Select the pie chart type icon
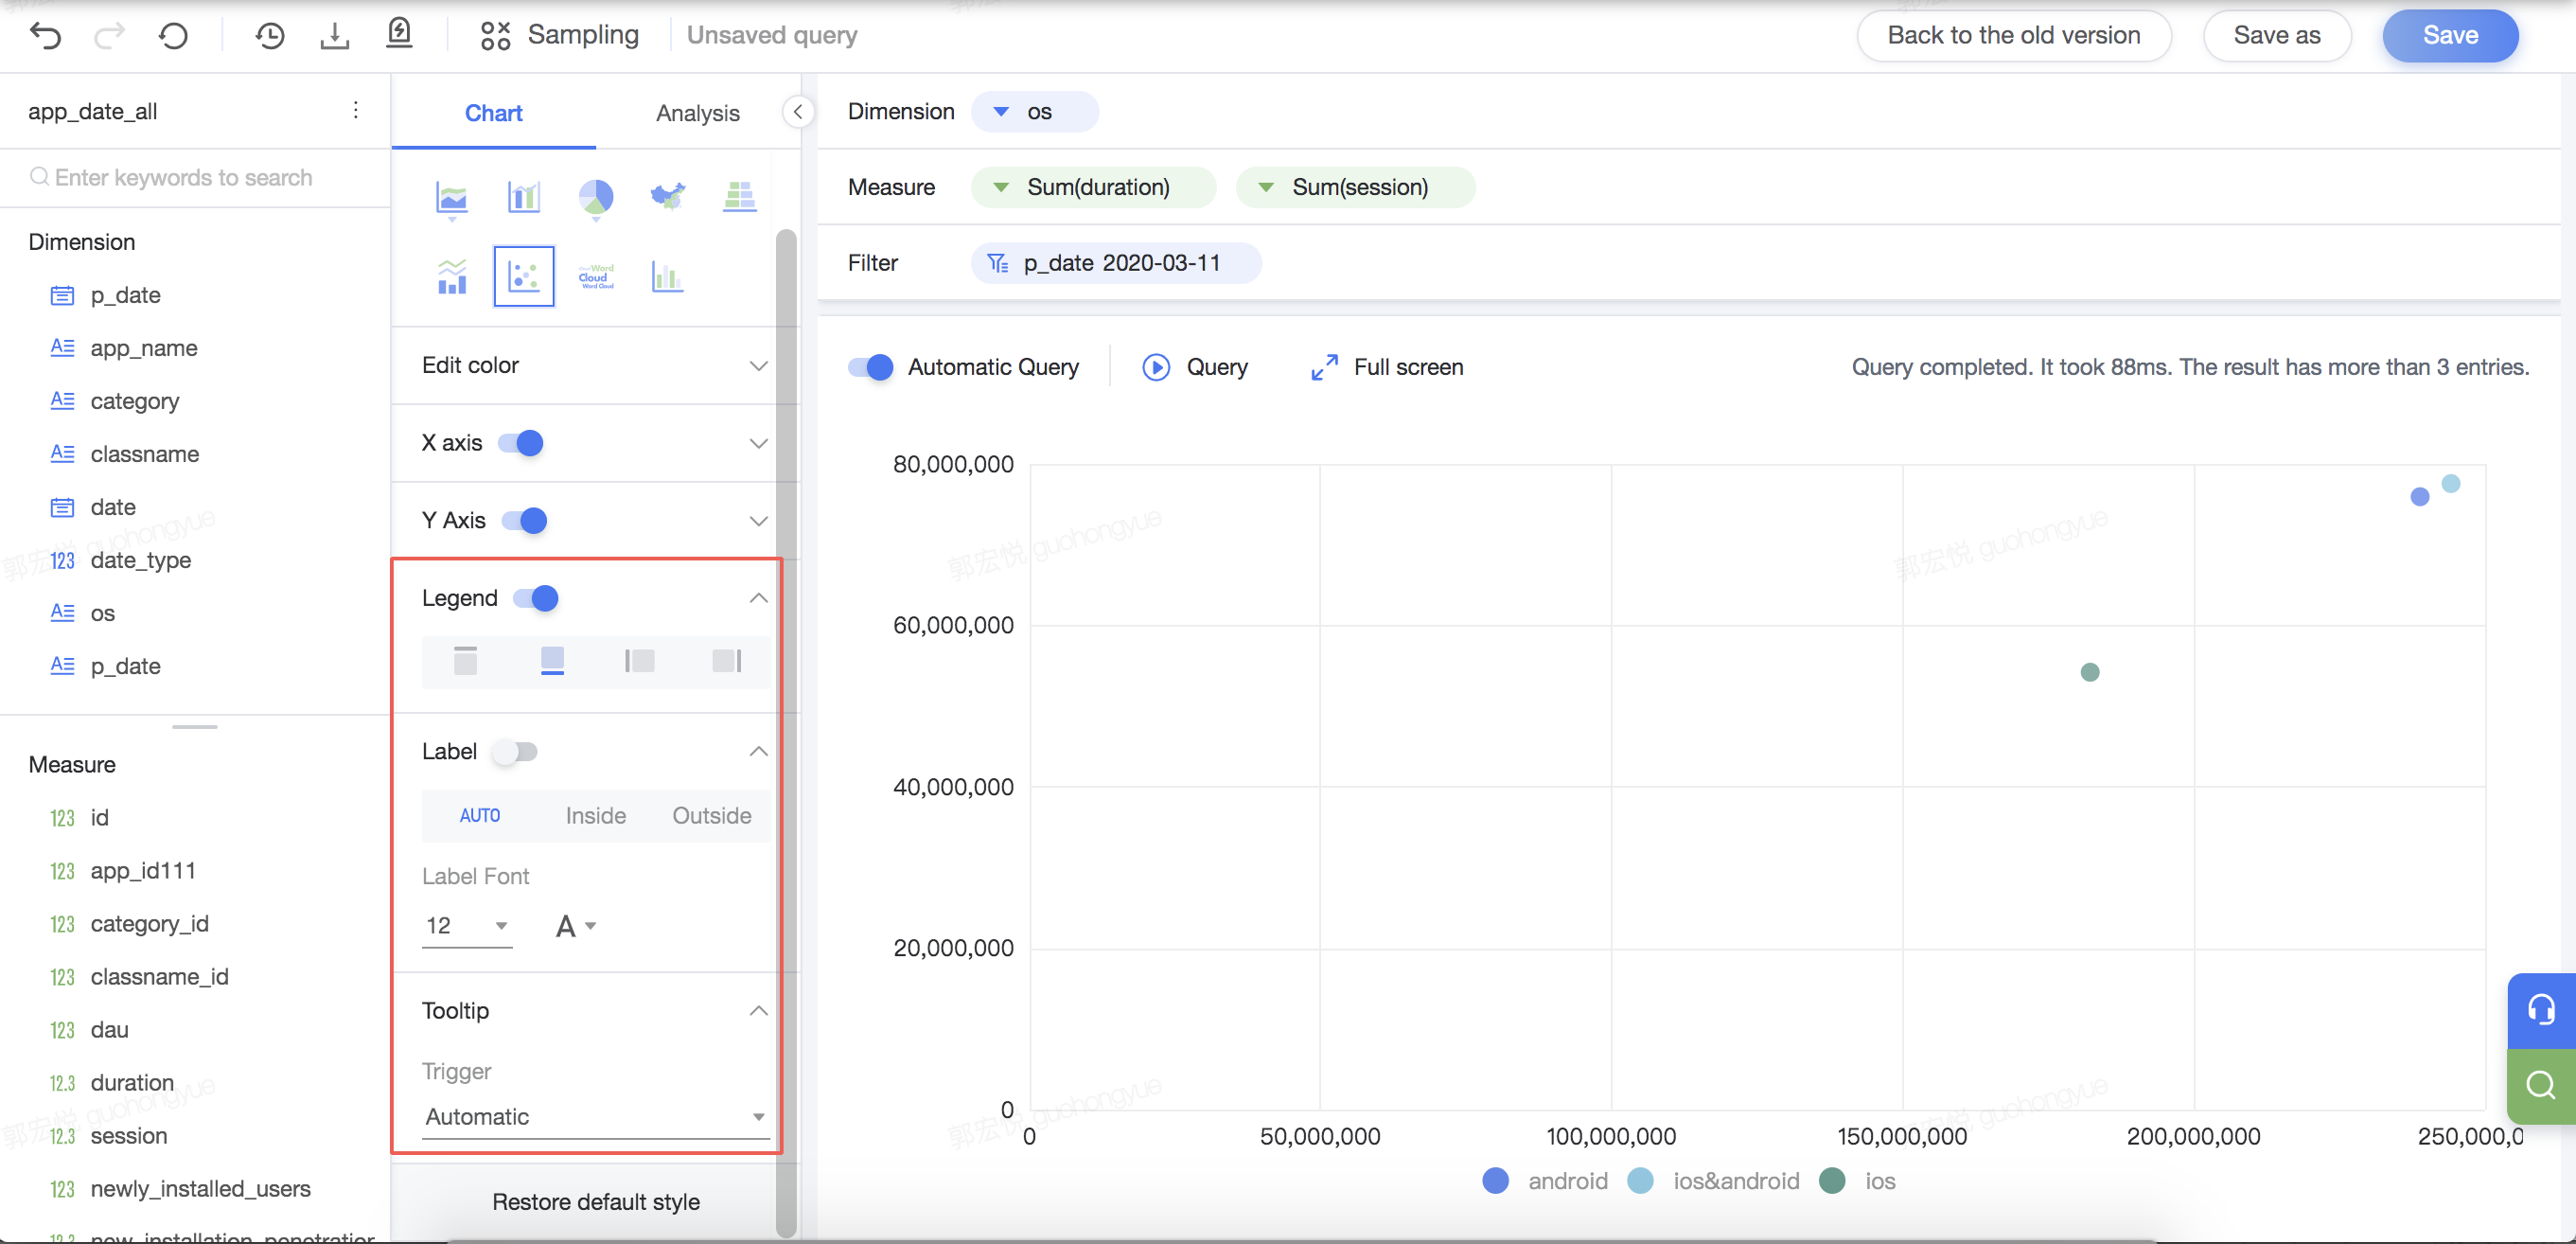 (596, 198)
